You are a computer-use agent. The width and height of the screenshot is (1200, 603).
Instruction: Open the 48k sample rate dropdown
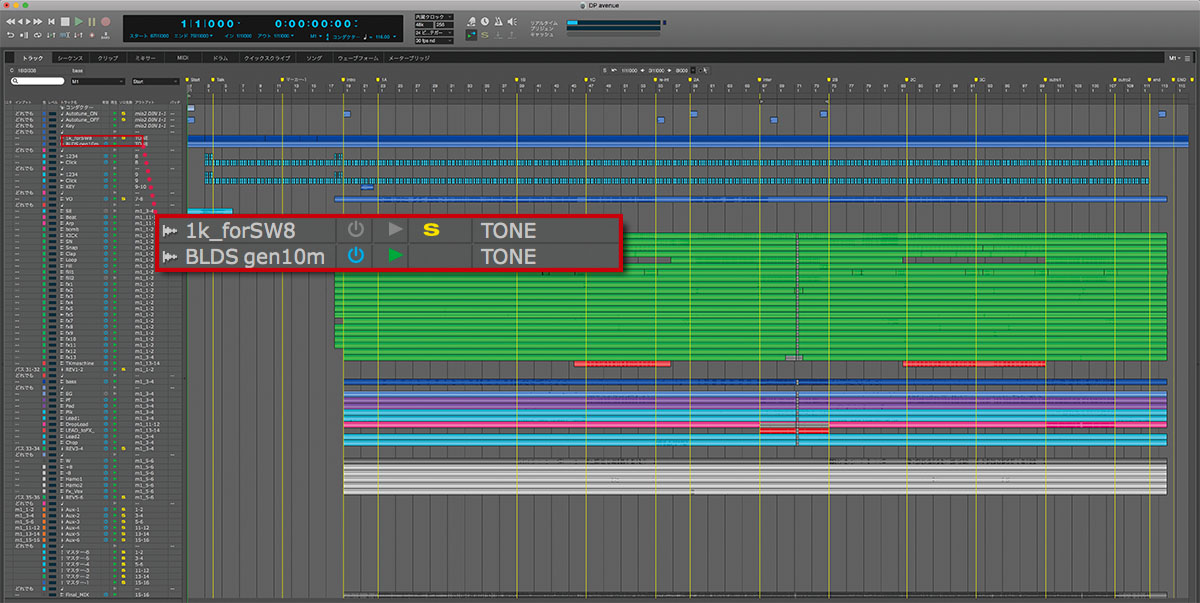pyautogui.click(x=424, y=25)
